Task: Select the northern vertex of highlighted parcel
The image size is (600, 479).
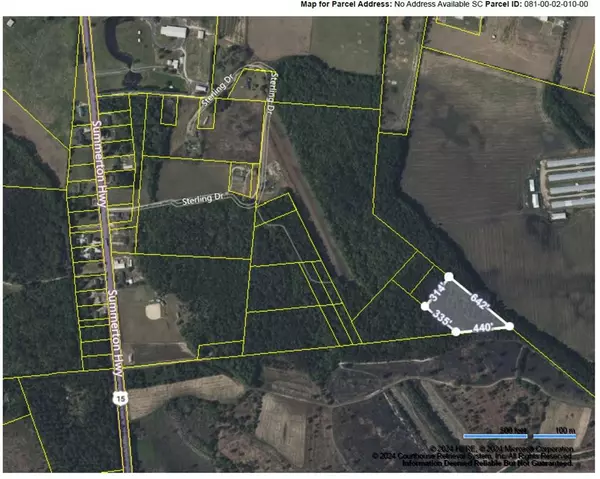Action: coord(449,277)
